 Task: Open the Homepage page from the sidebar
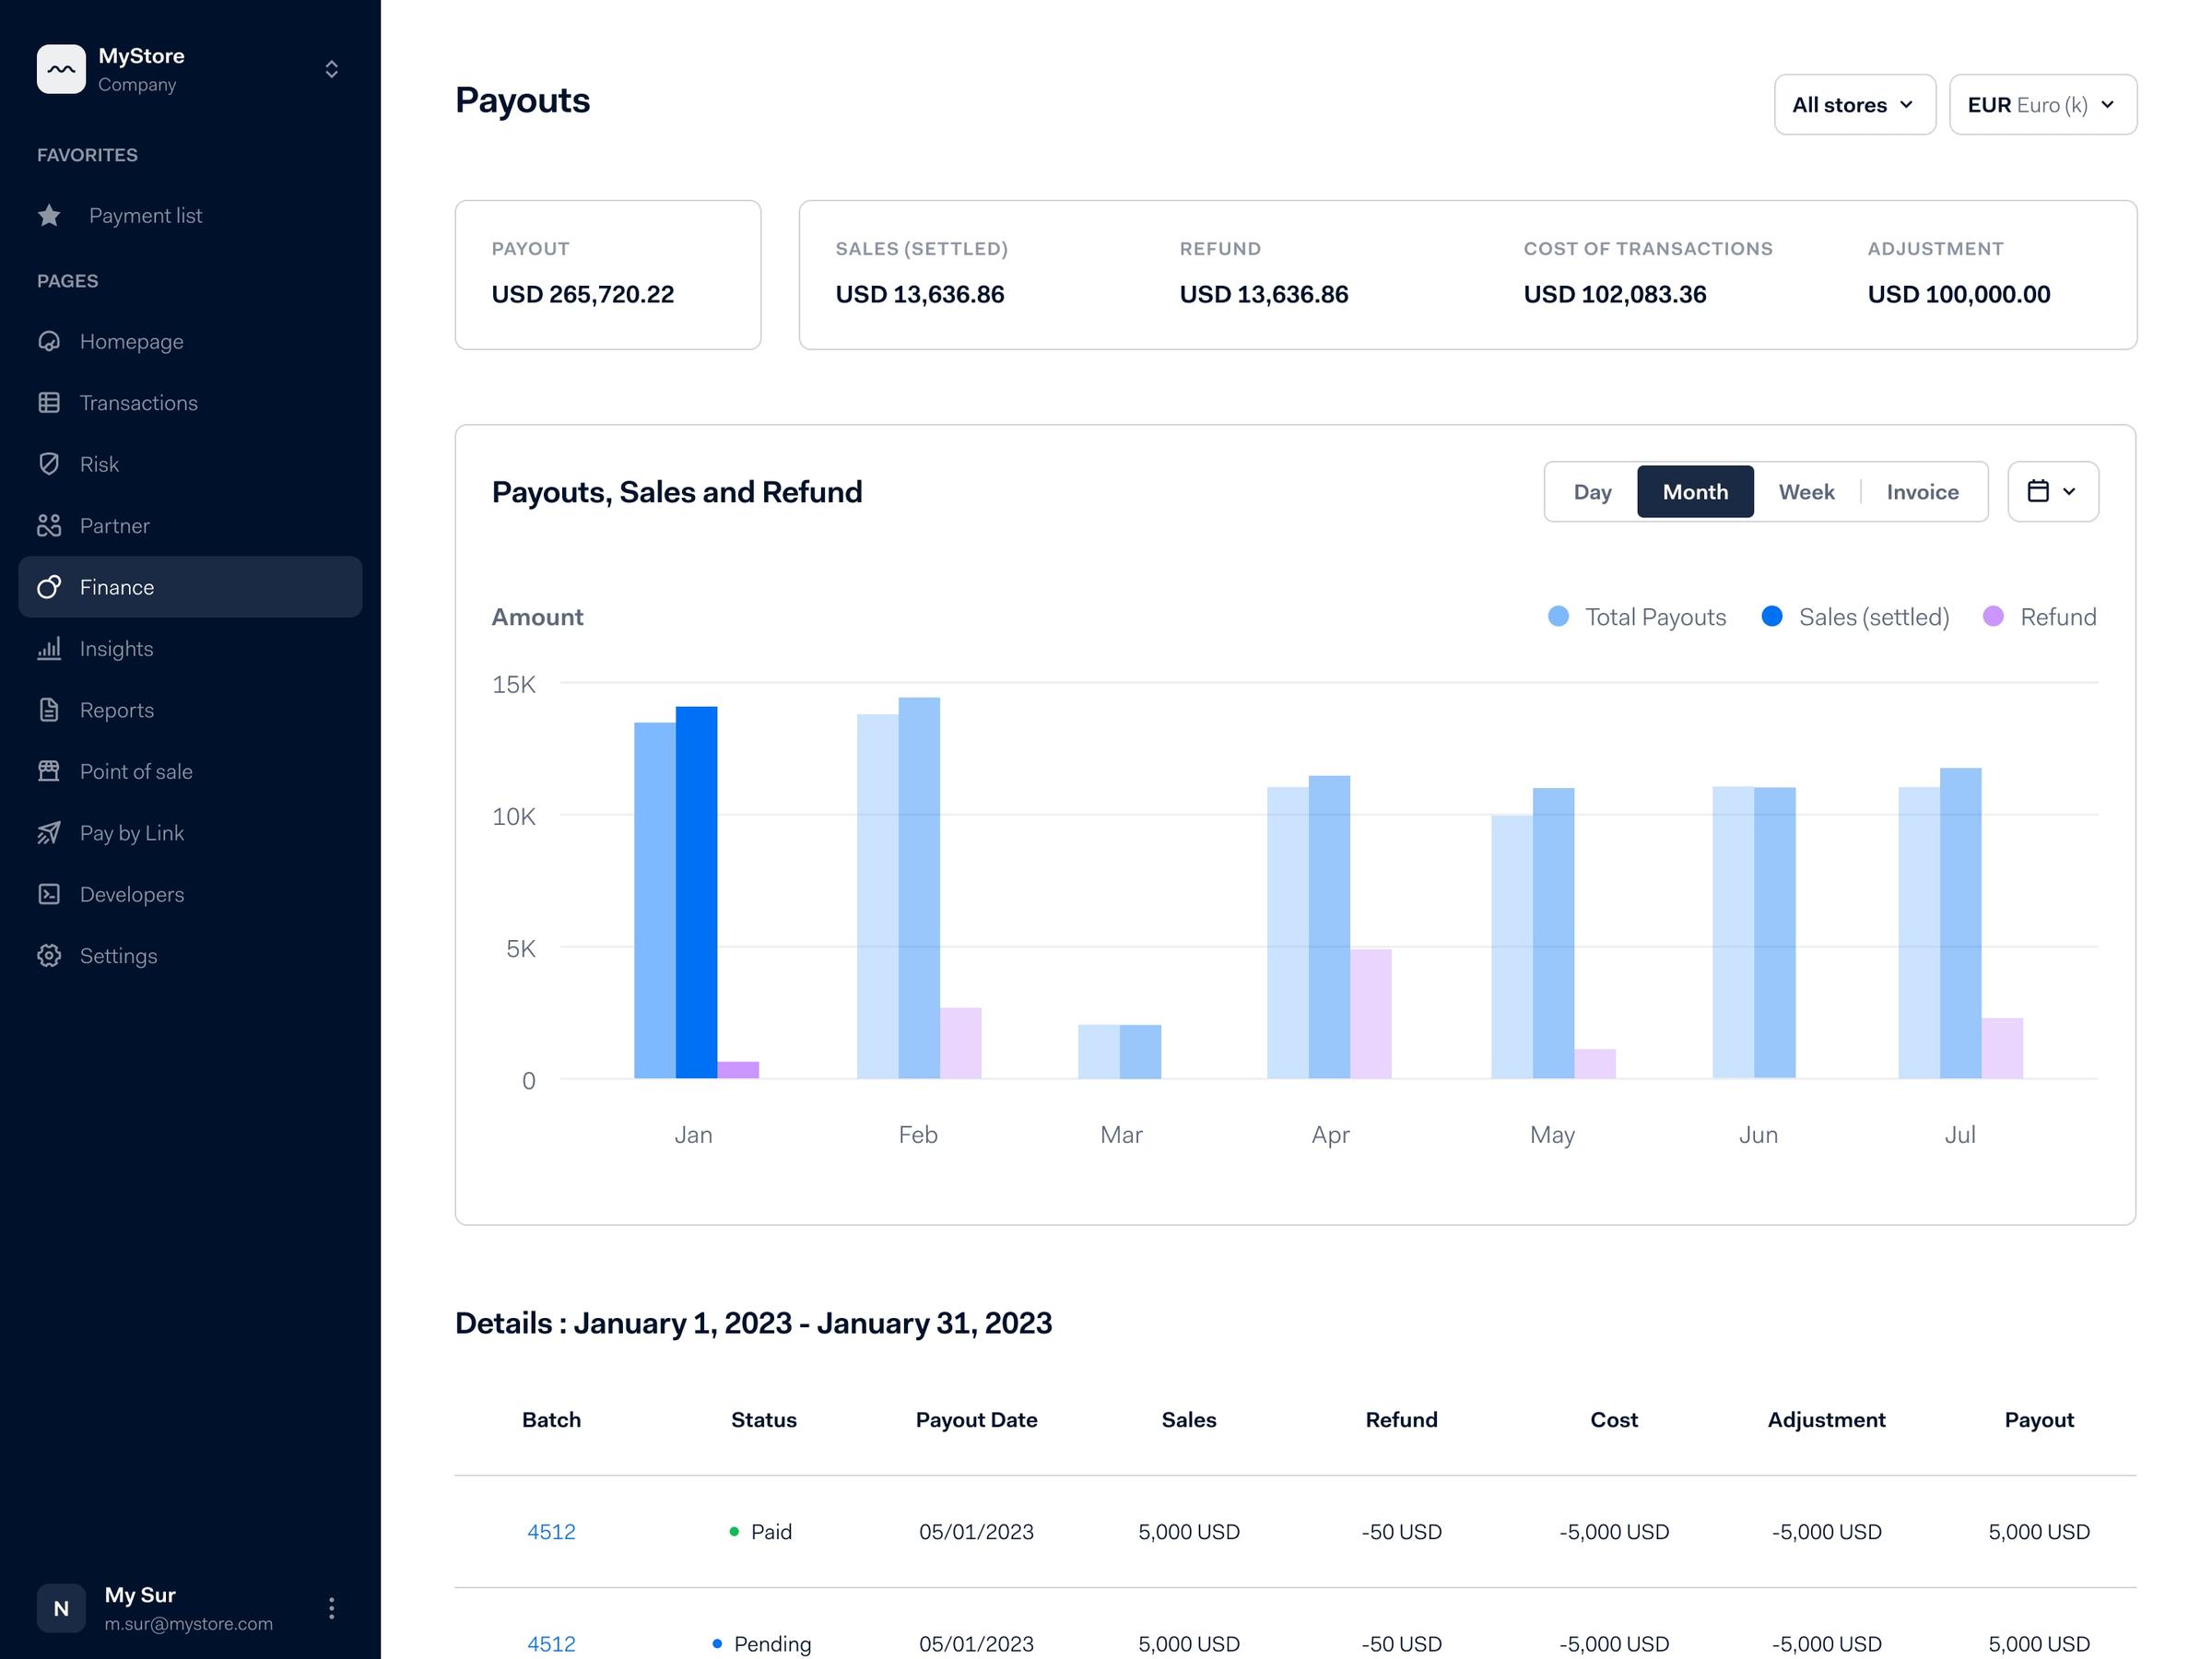click(131, 341)
